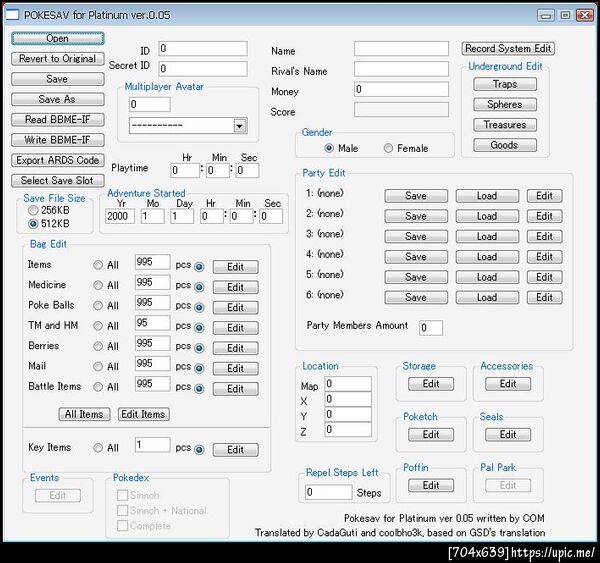
Task: Click Medicine quantity field
Action: 152,282
